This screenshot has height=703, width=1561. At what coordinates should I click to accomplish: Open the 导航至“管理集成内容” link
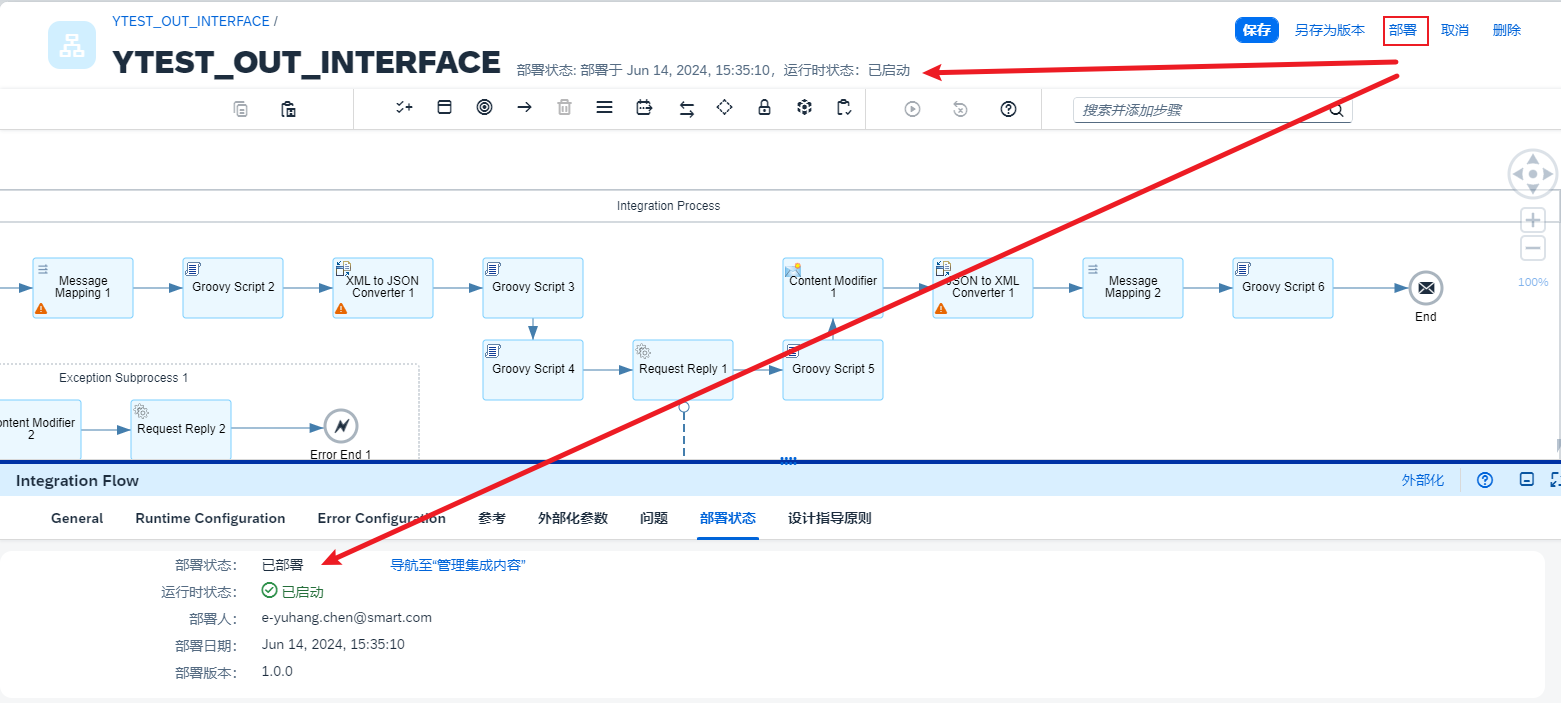457,565
